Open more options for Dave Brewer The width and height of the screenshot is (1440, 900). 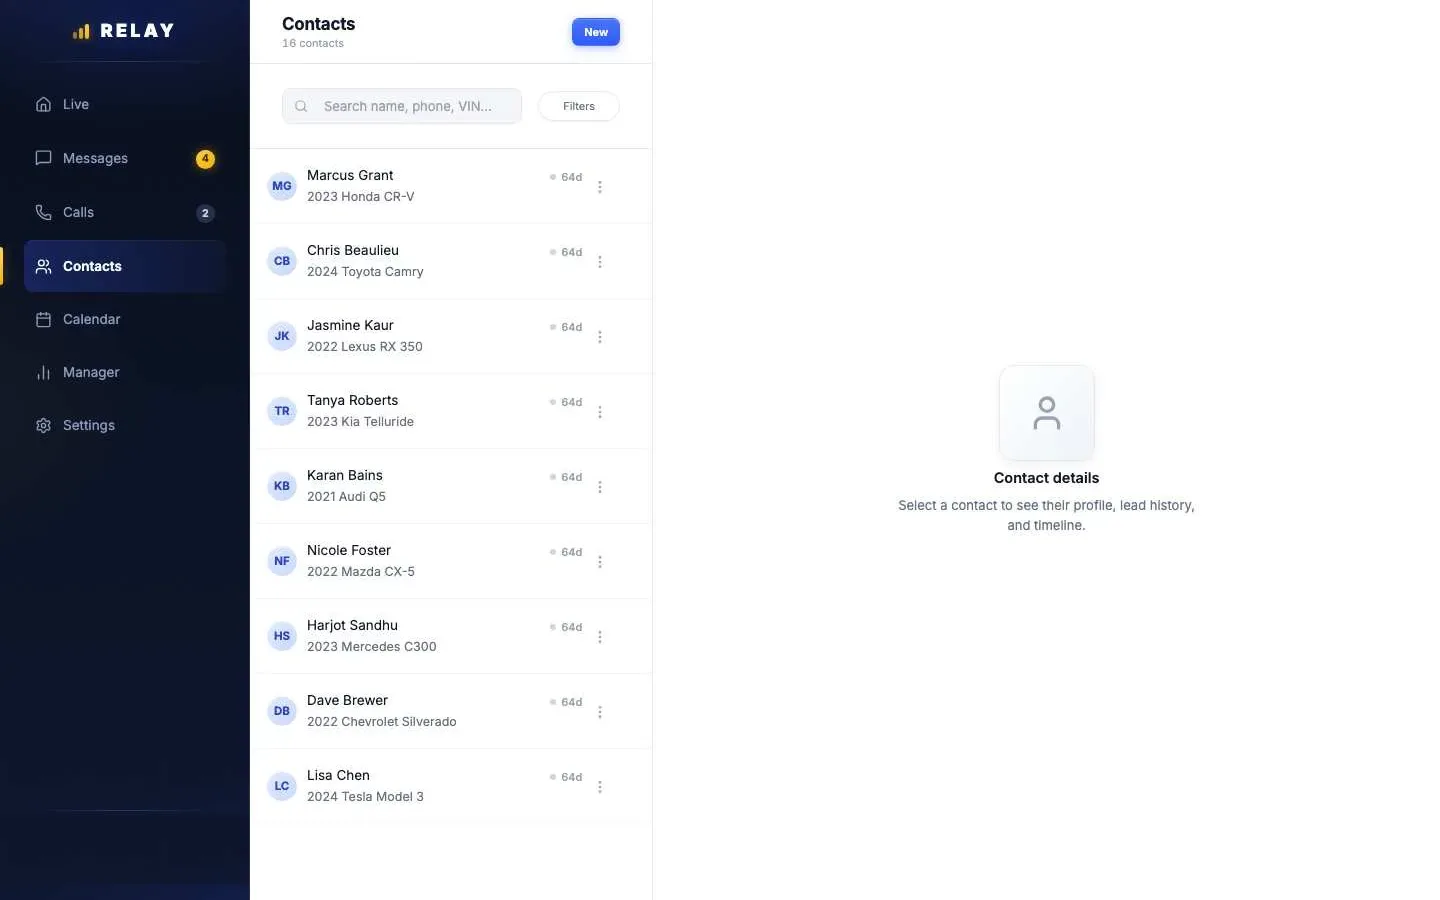pos(600,712)
